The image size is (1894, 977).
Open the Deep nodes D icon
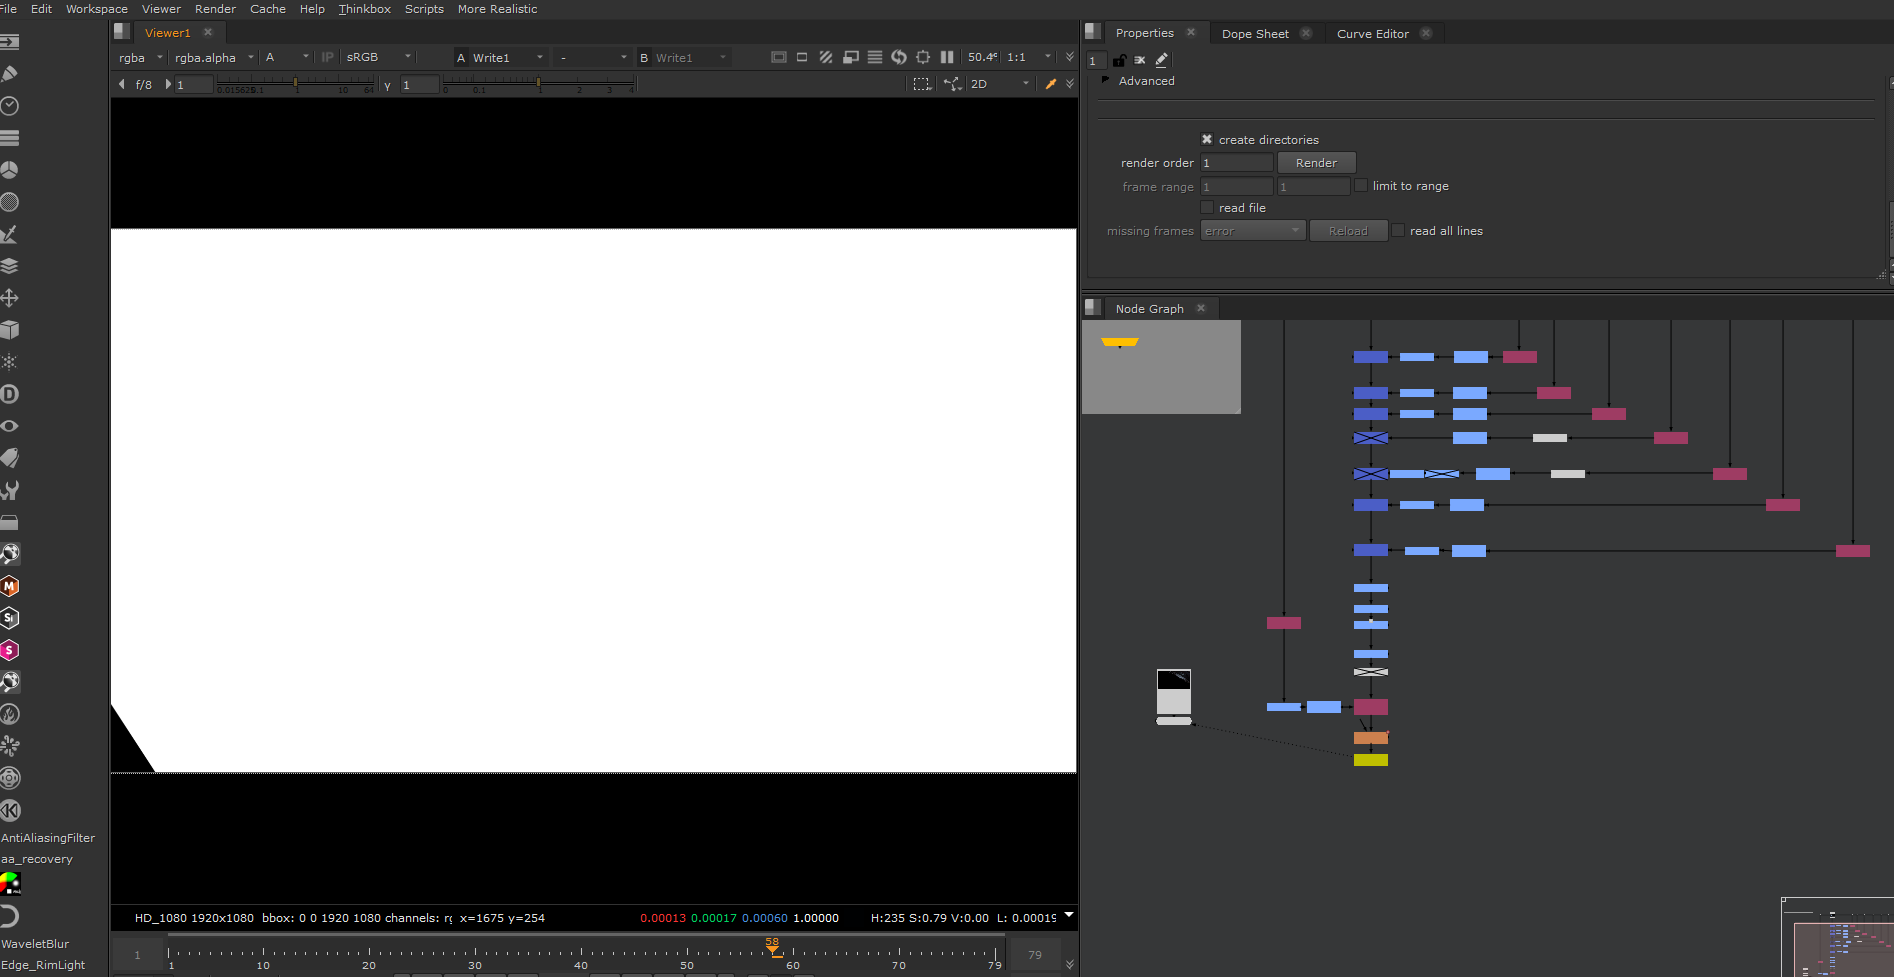tap(10, 394)
